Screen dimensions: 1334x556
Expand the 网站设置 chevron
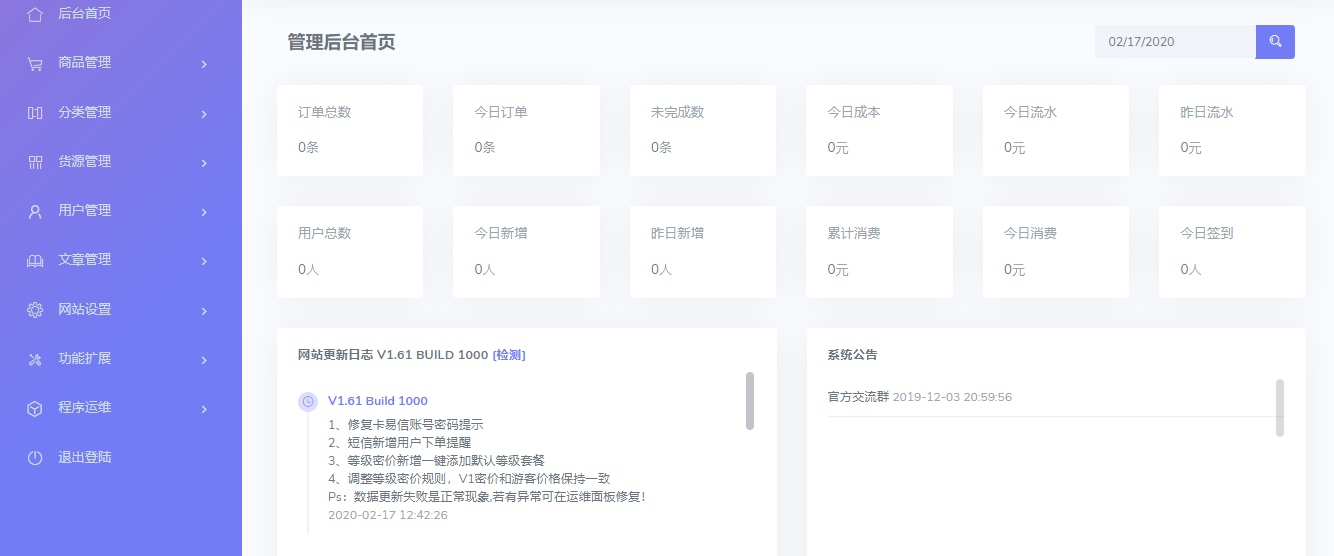(204, 311)
